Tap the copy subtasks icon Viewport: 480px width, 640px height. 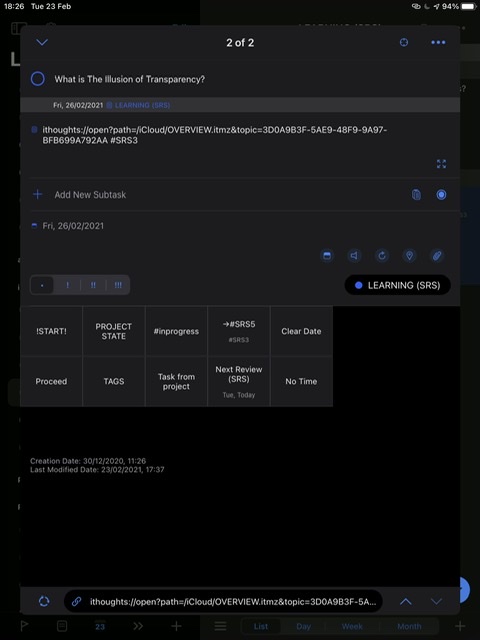pyautogui.click(x=416, y=195)
